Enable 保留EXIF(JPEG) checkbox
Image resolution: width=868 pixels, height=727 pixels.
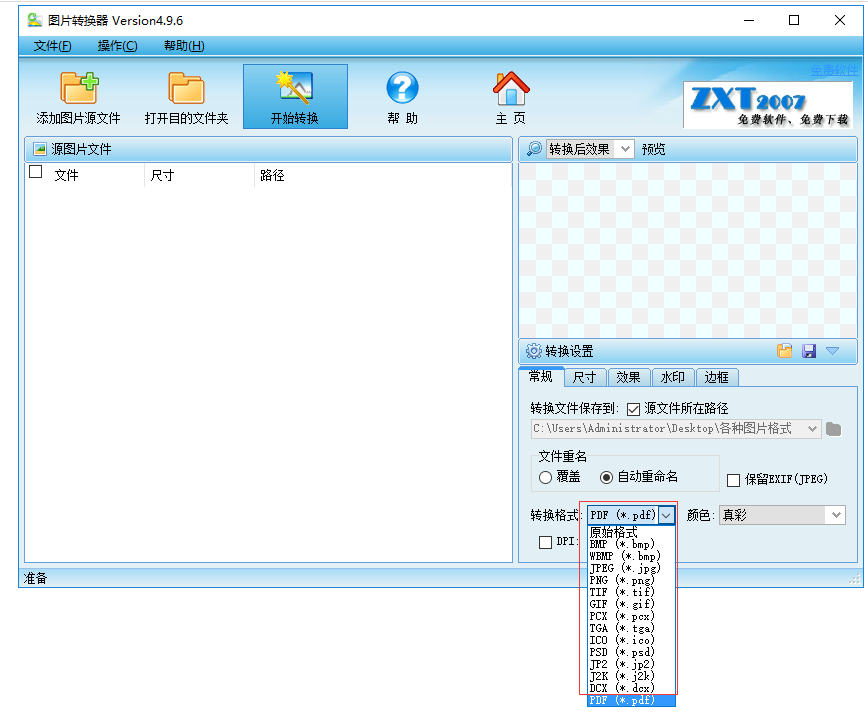pos(733,479)
